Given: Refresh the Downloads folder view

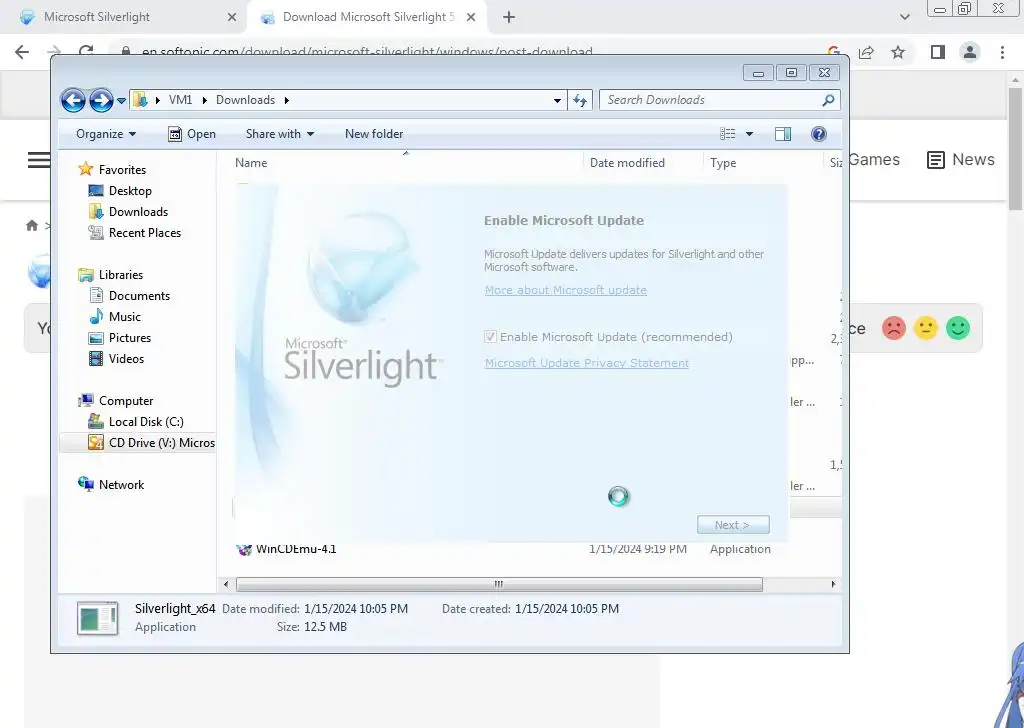Looking at the screenshot, I should (x=580, y=101).
